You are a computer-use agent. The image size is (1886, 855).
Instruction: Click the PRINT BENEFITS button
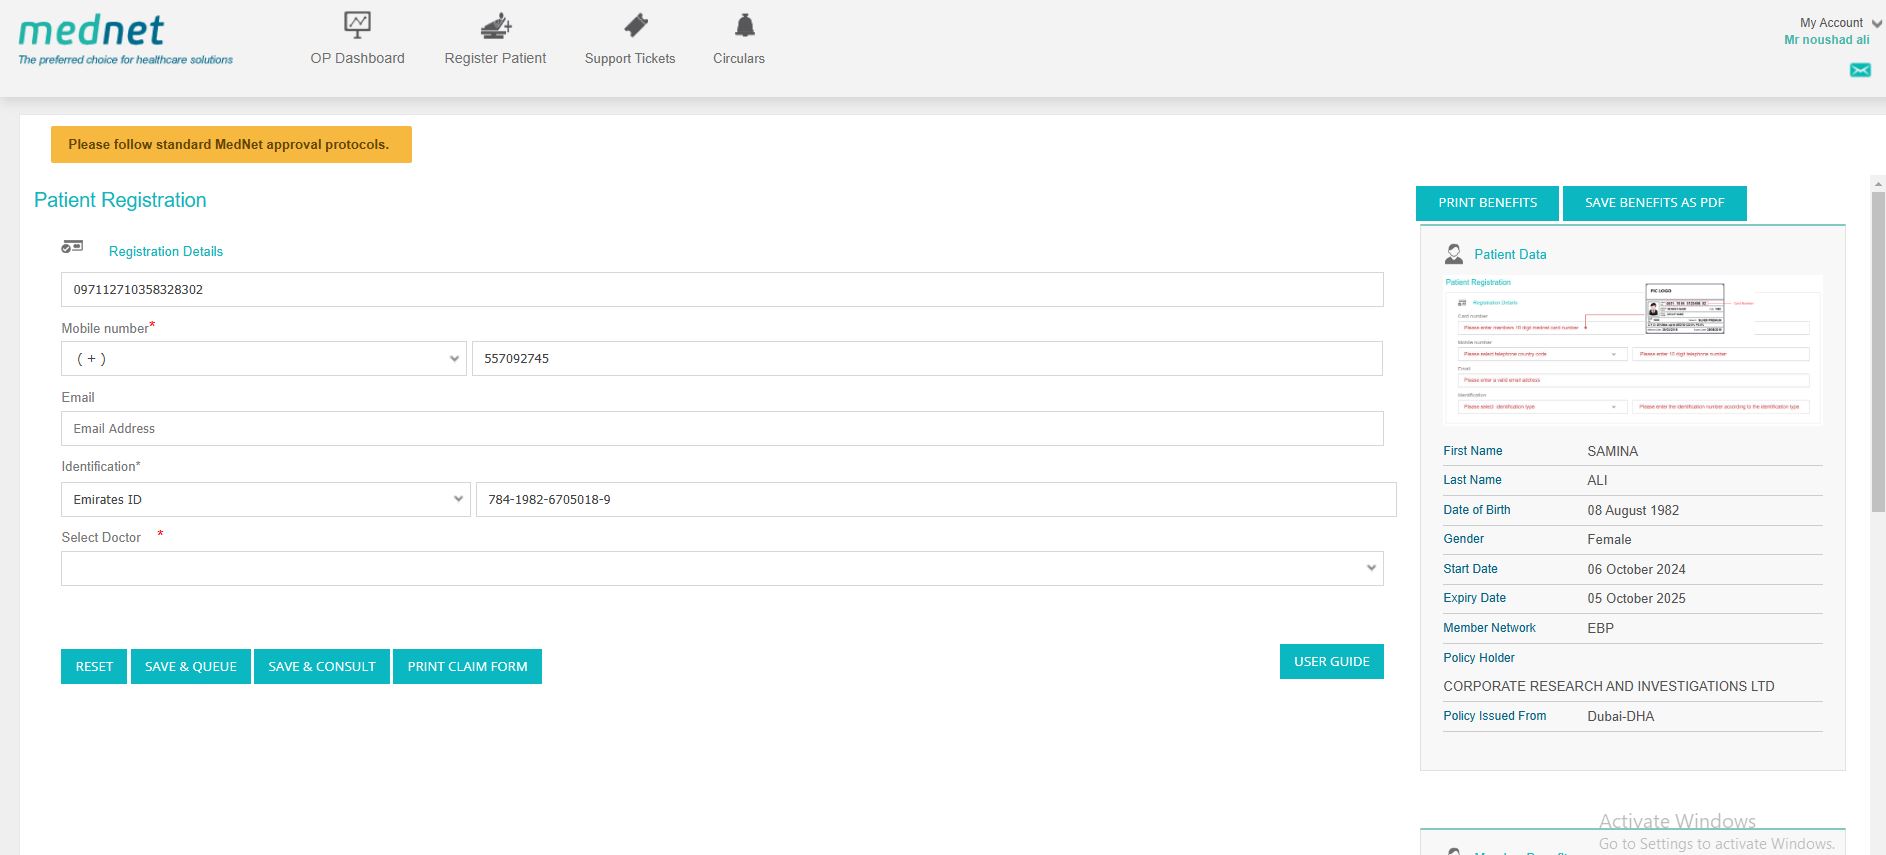coord(1488,203)
